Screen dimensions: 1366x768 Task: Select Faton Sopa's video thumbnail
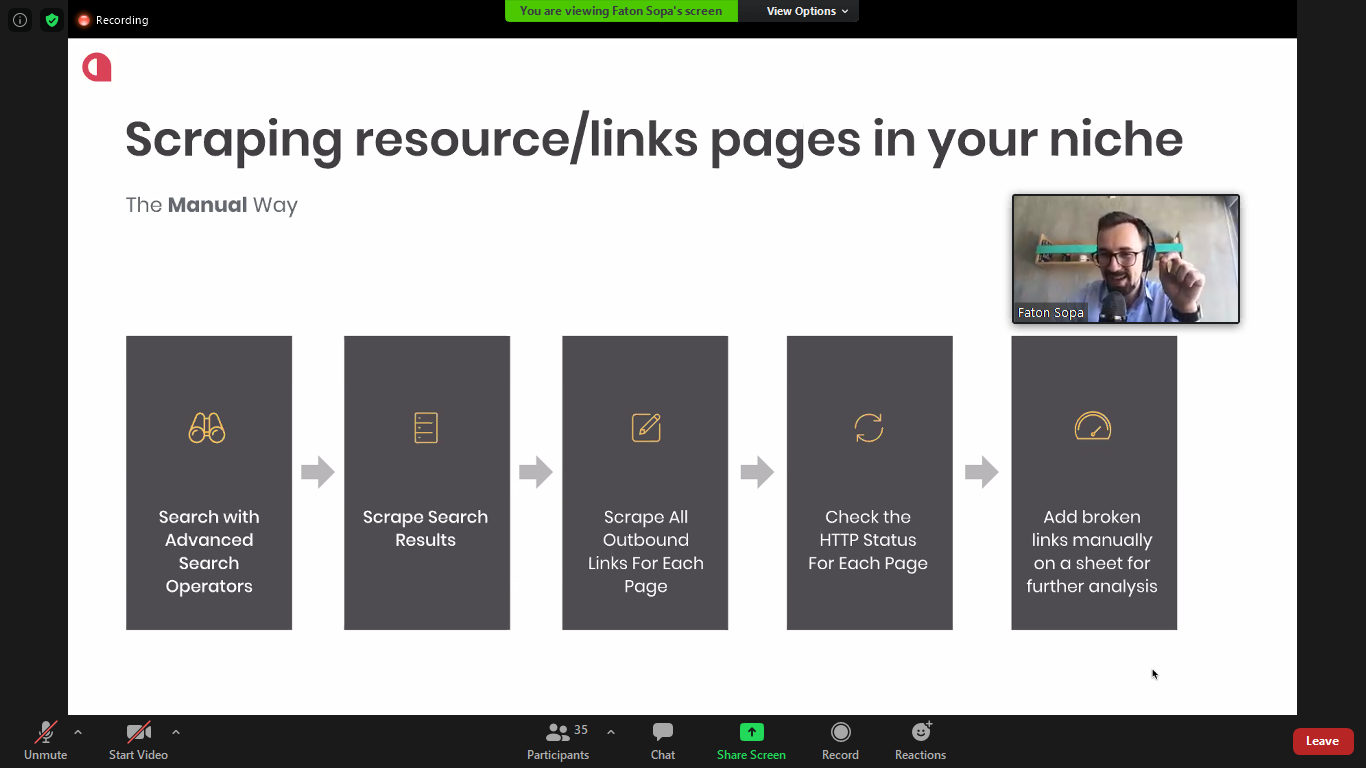pos(1125,259)
